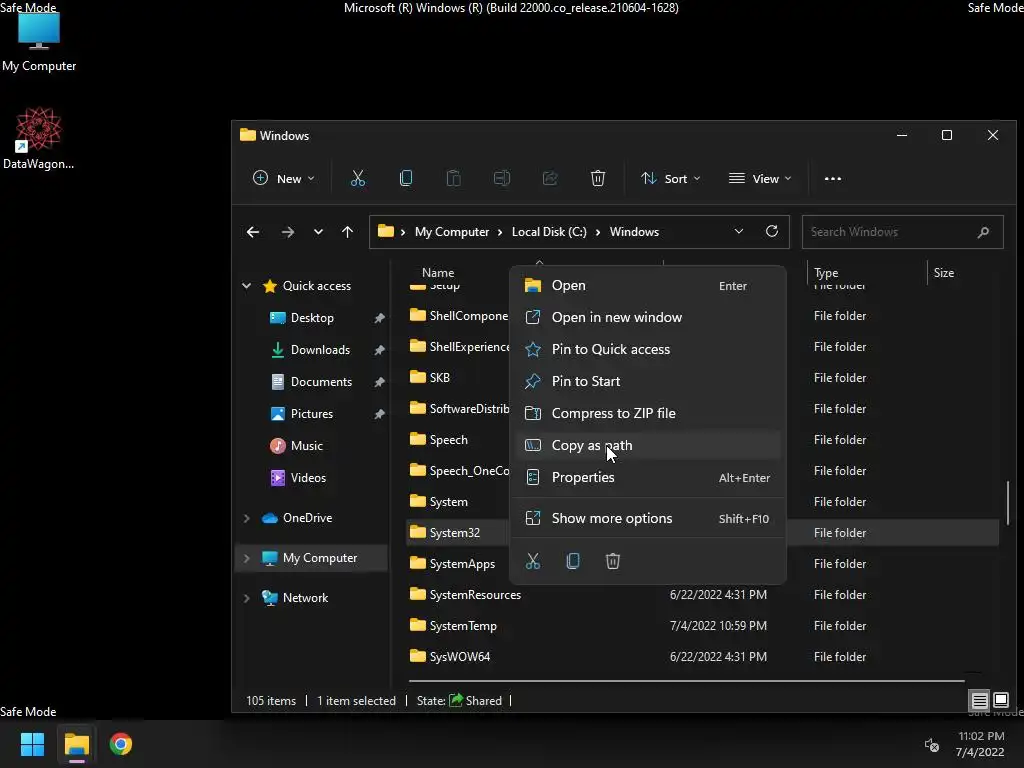This screenshot has width=1024, height=768.
Task: Click the Delete trash icon in the Explorer toolbar
Action: [598, 178]
